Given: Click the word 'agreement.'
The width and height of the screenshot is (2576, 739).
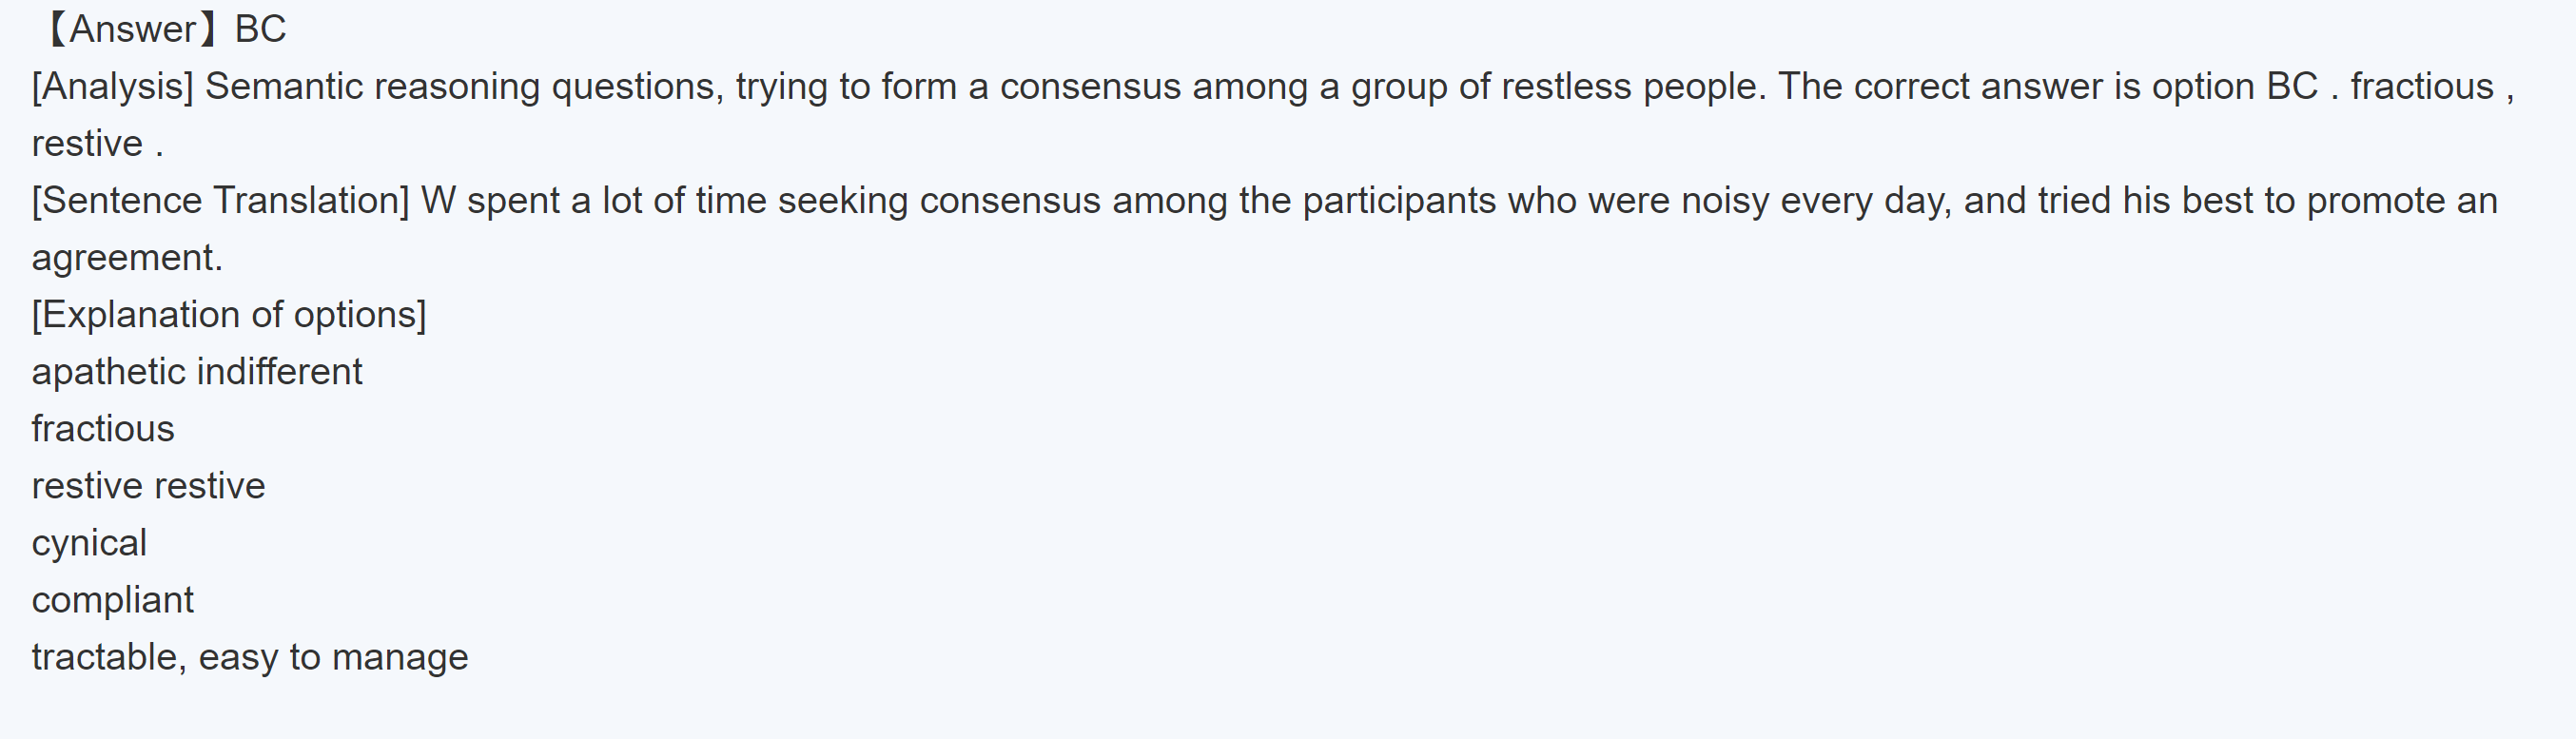Looking at the screenshot, I should click(127, 258).
